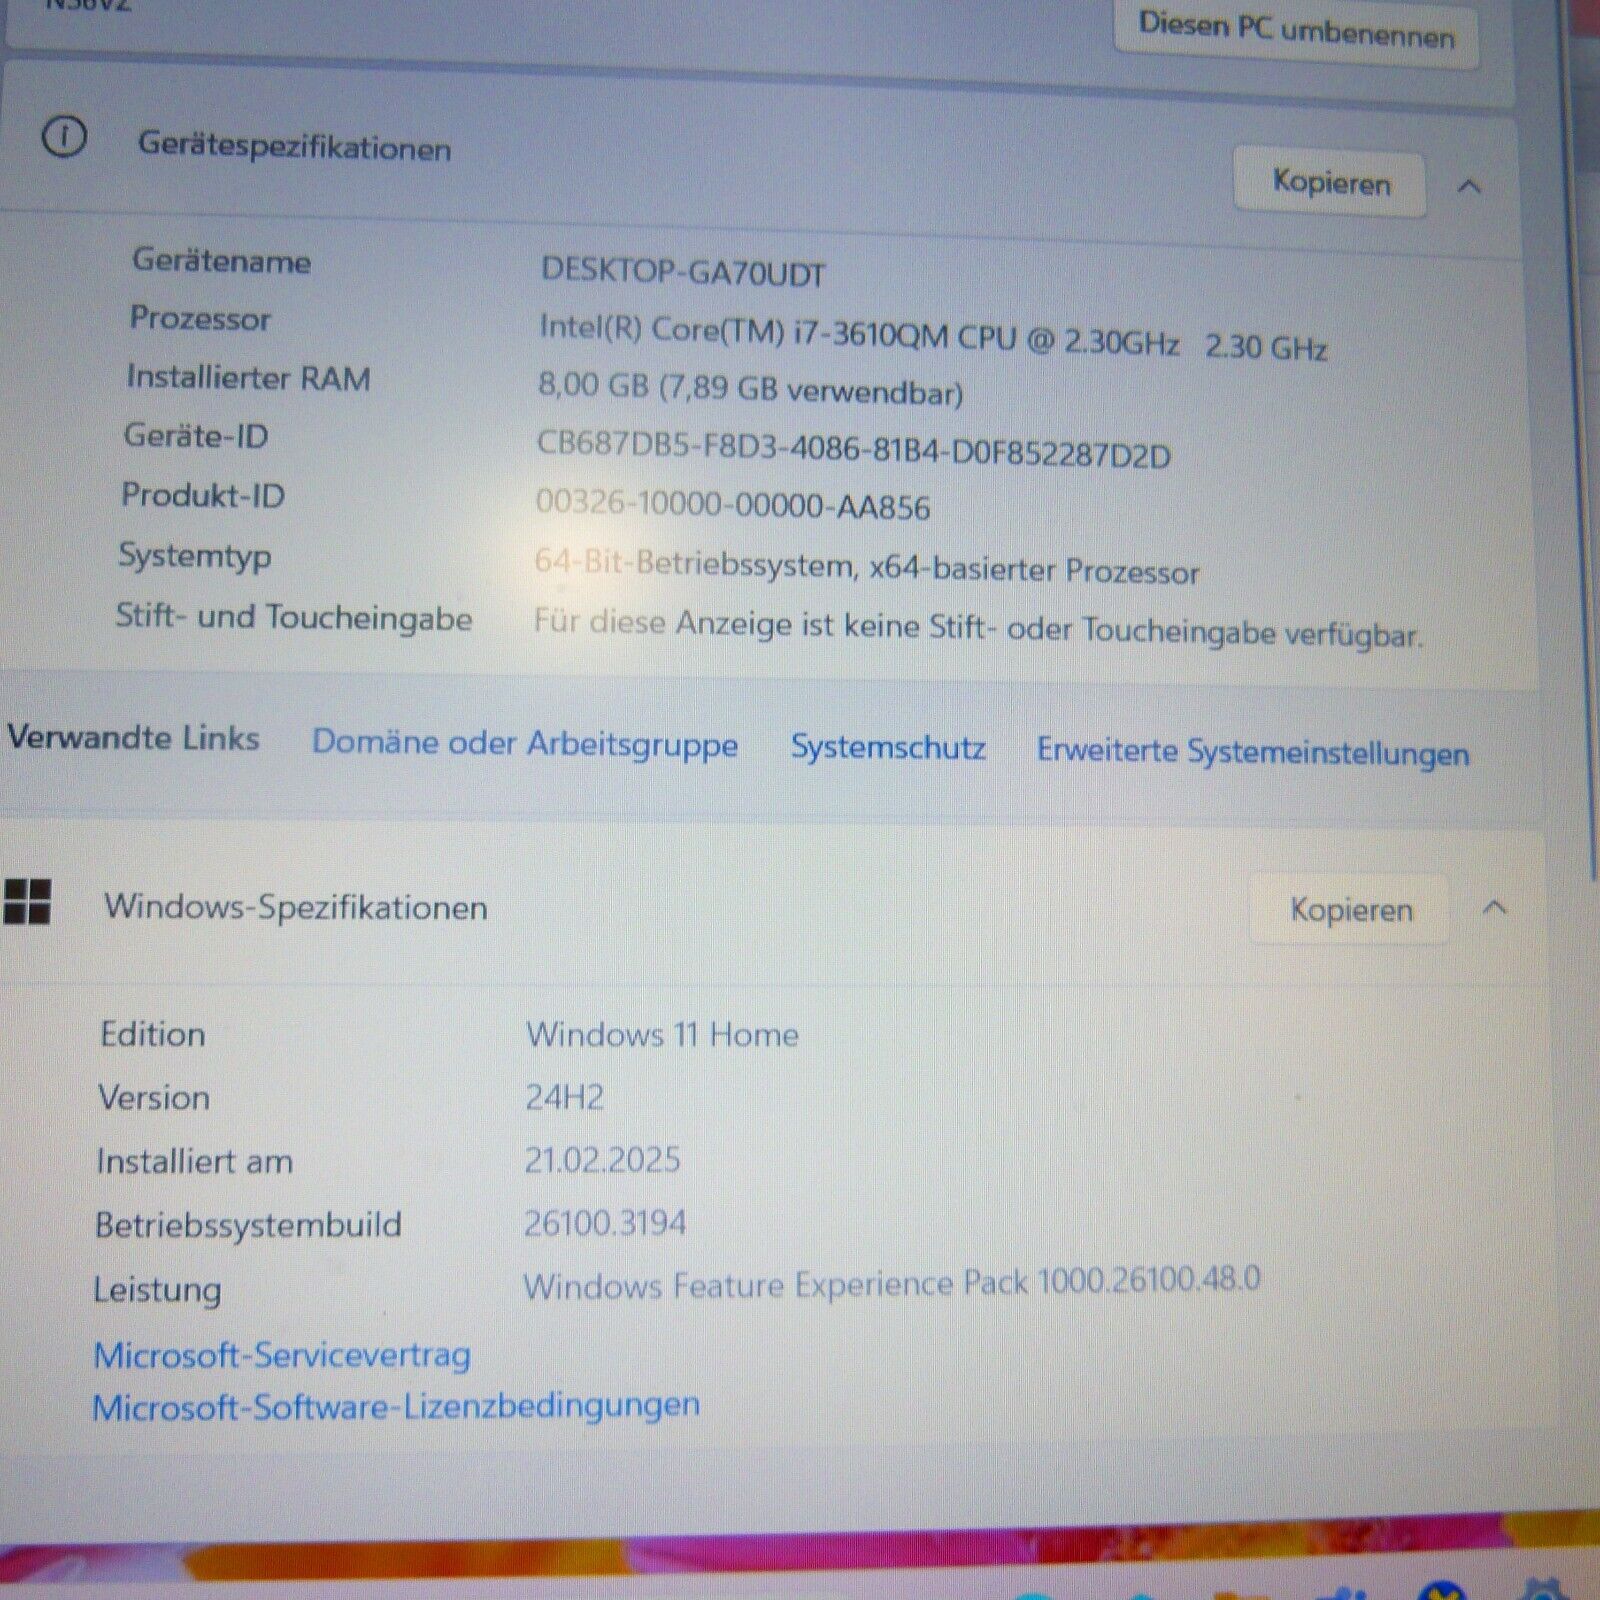1600x1600 pixels.
Task: Click the Betriebssystembuild label
Action: tap(248, 1225)
